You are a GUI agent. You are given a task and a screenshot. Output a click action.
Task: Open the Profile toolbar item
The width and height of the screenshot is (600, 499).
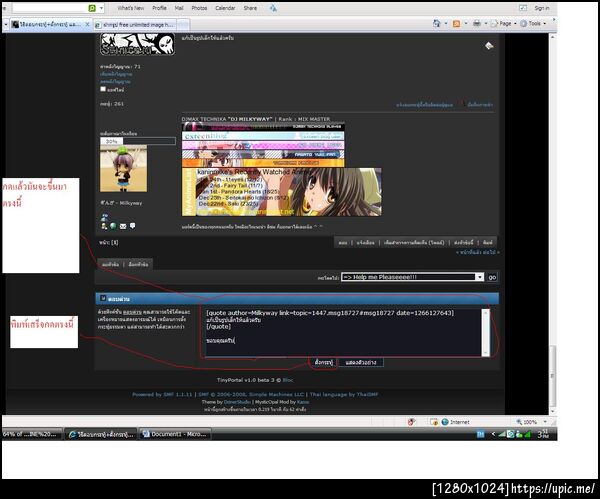point(159,8)
